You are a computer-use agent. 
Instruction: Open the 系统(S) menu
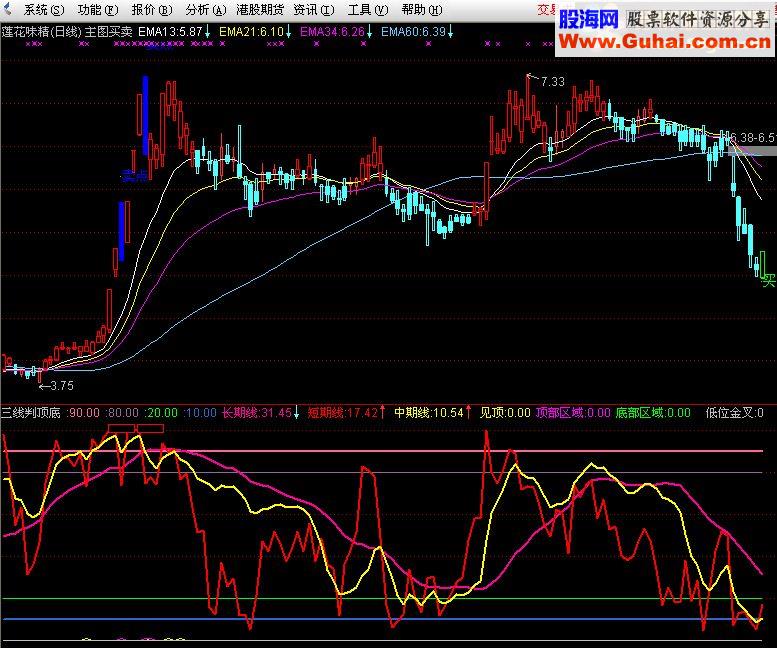click(x=44, y=9)
